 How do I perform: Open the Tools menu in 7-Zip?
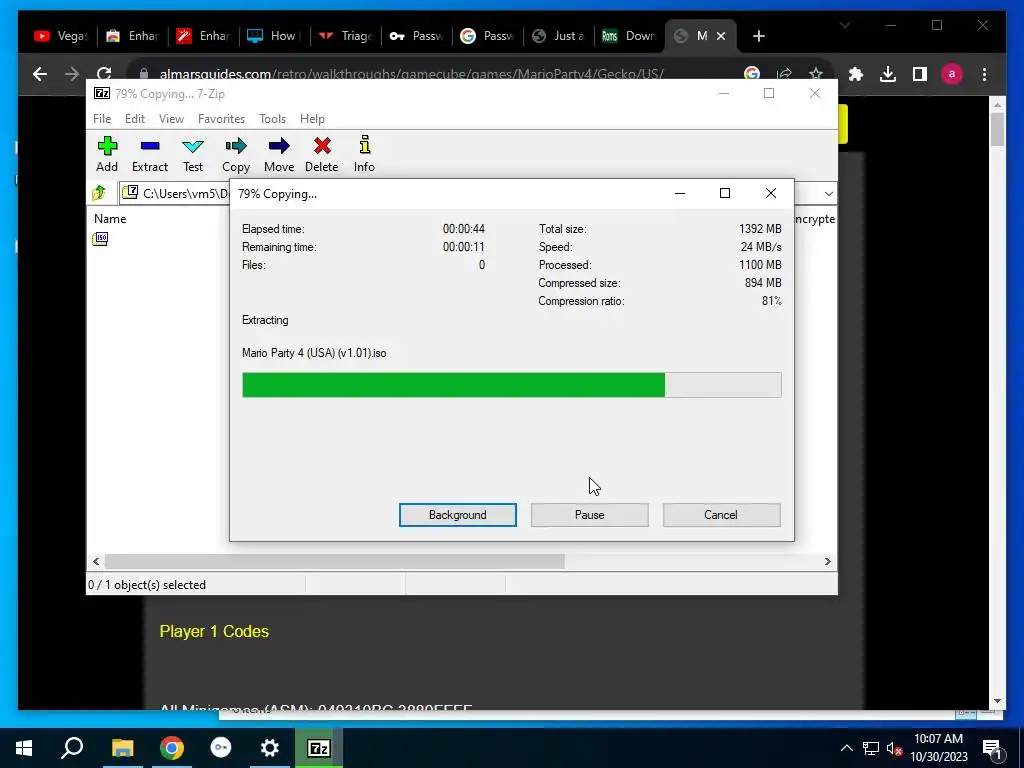272,119
